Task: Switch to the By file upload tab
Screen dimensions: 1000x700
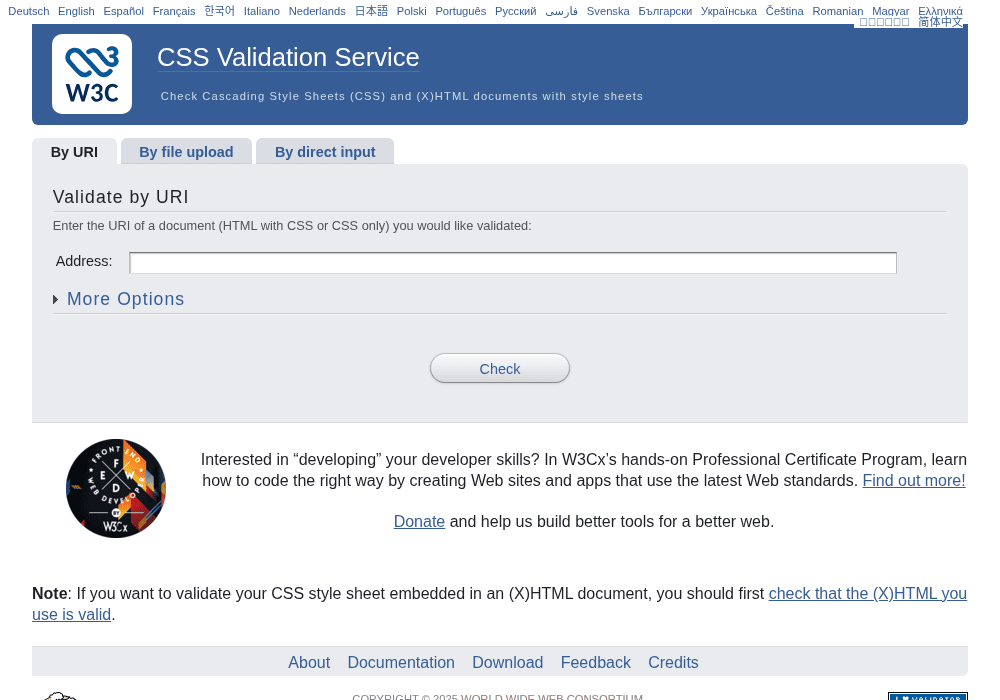Action: tap(186, 152)
